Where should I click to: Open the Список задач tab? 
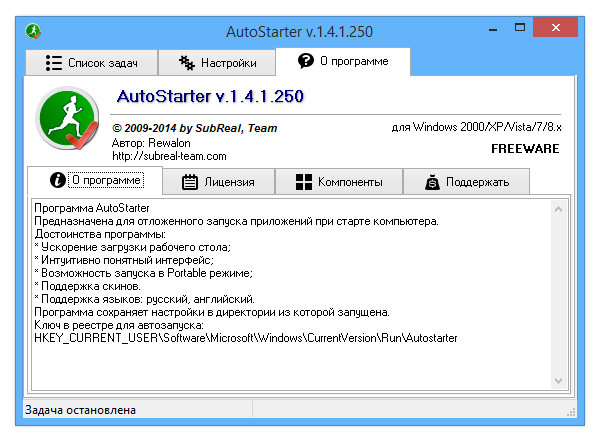[91, 63]
